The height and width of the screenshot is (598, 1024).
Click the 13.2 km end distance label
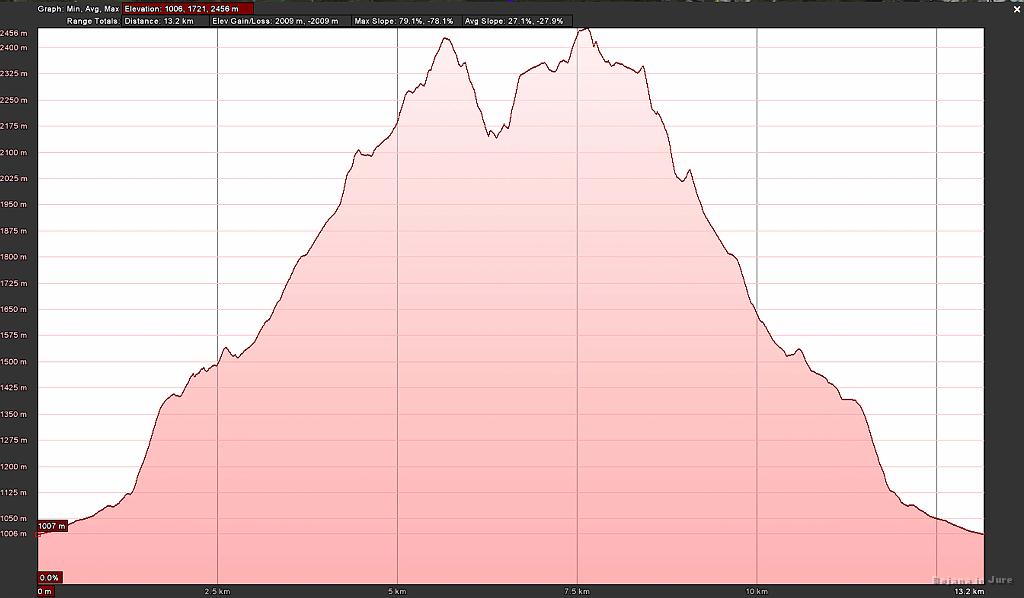tap(970, 591)
